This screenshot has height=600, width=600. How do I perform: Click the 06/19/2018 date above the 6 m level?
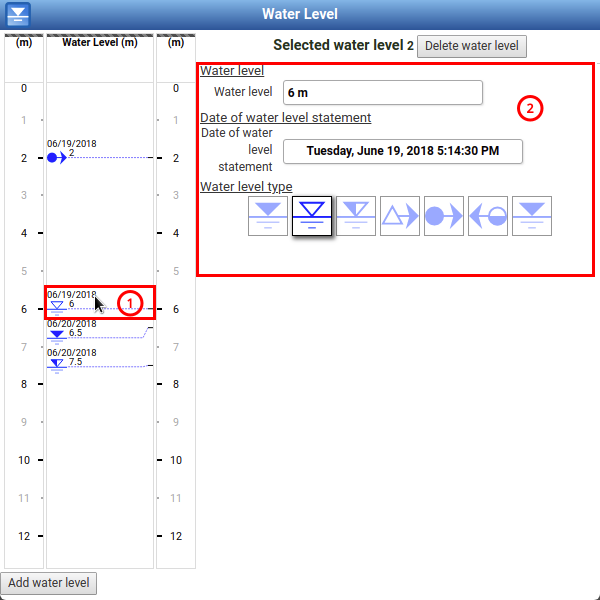pyautogui.click(x=72, y=294)
